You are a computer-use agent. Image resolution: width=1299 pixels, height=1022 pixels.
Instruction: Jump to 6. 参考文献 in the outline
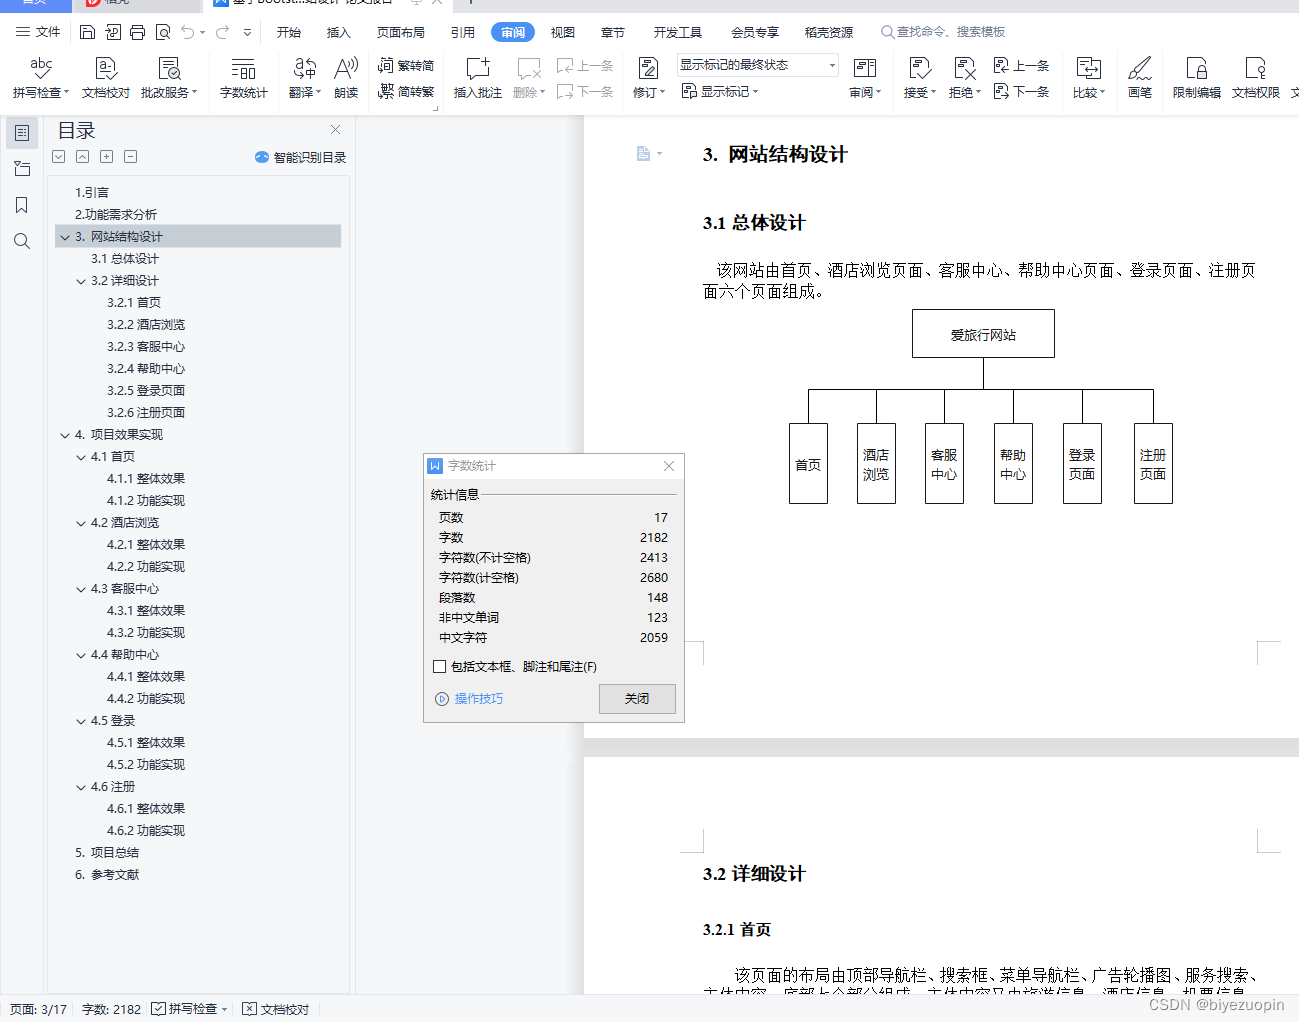tap(107, 875)
